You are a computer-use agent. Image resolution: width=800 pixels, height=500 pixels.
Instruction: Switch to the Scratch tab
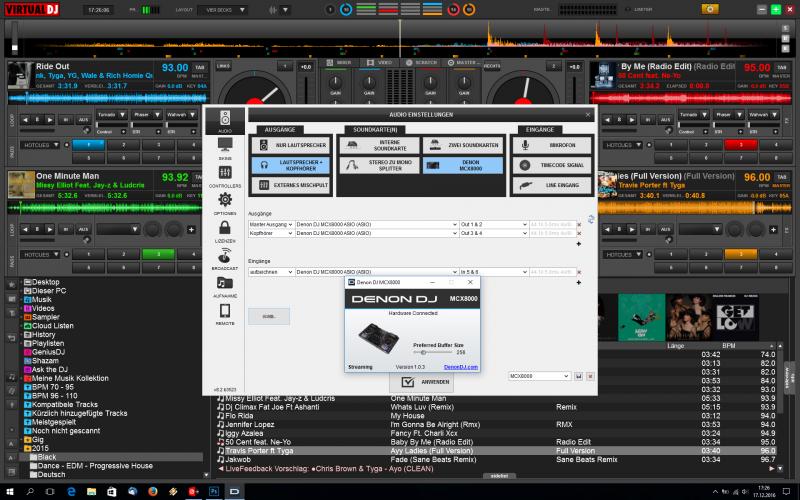point(422,62)
